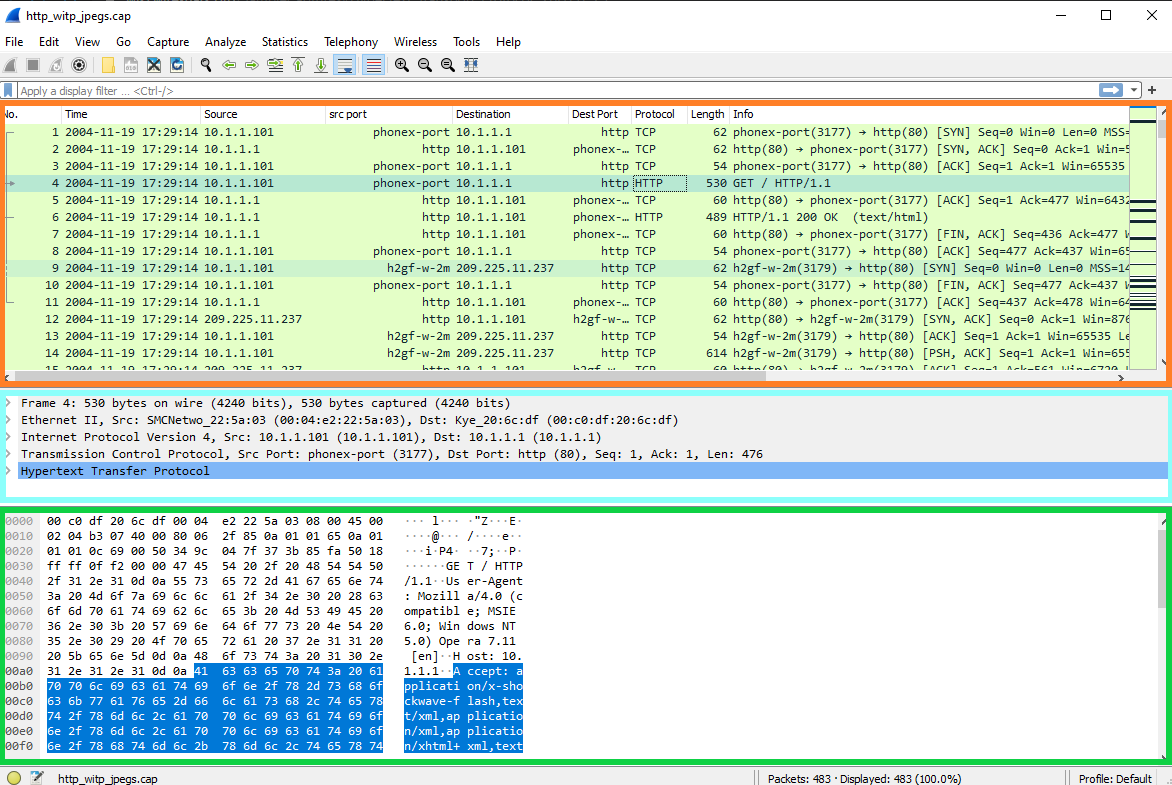1172x785 pixels.
Task: Toggle auto-scroll to last packet button
Action: tap(345, 65)
